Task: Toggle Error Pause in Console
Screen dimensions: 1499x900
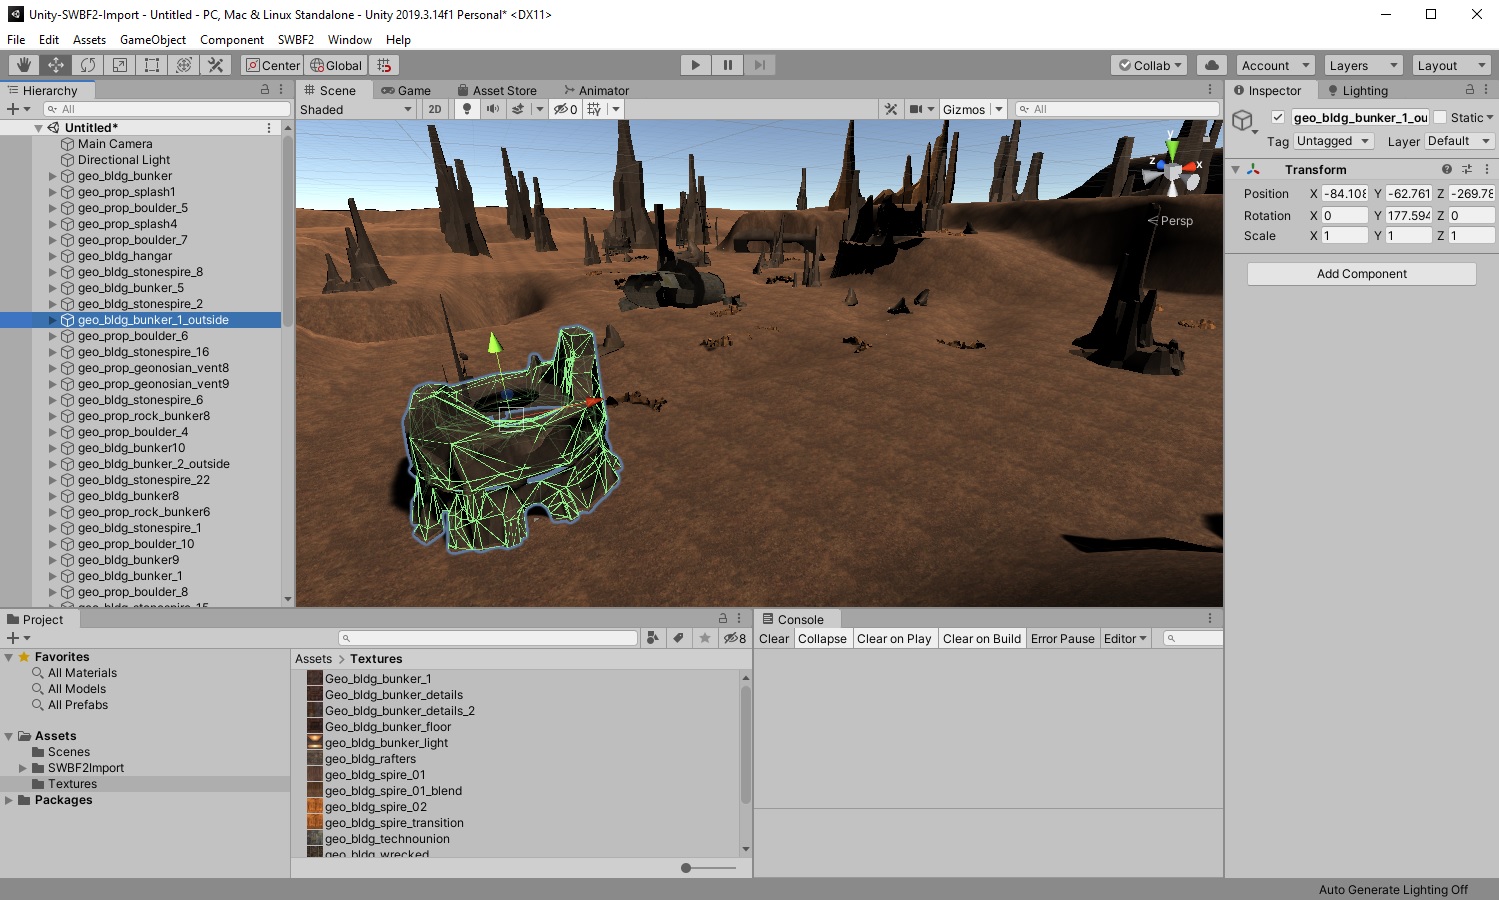Action: [1062, 638]
